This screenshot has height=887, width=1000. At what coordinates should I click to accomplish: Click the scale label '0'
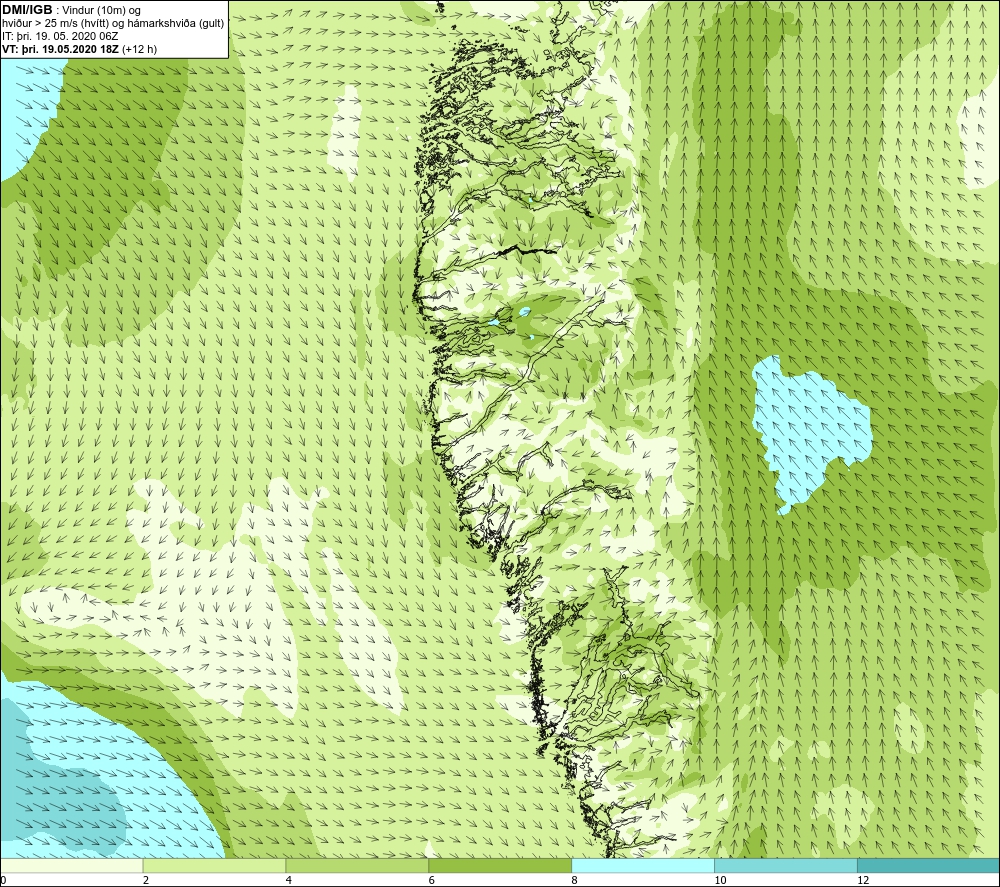3,880
